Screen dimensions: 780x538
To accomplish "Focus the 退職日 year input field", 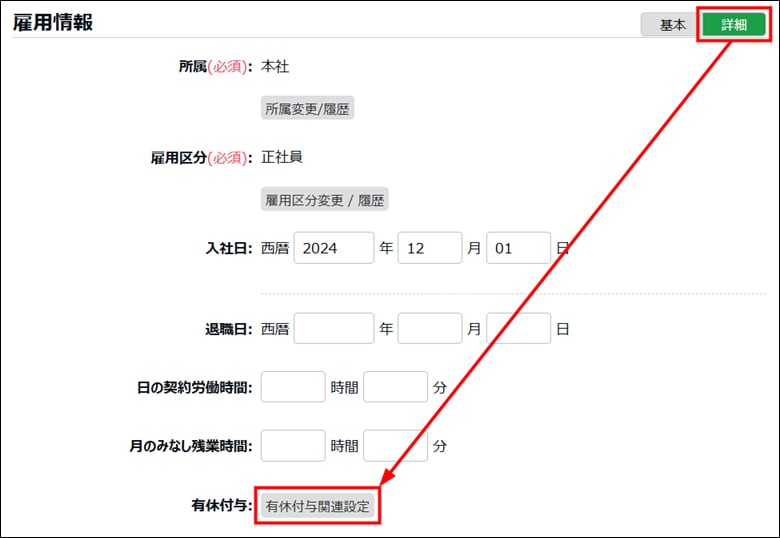I will click(334, 328).
